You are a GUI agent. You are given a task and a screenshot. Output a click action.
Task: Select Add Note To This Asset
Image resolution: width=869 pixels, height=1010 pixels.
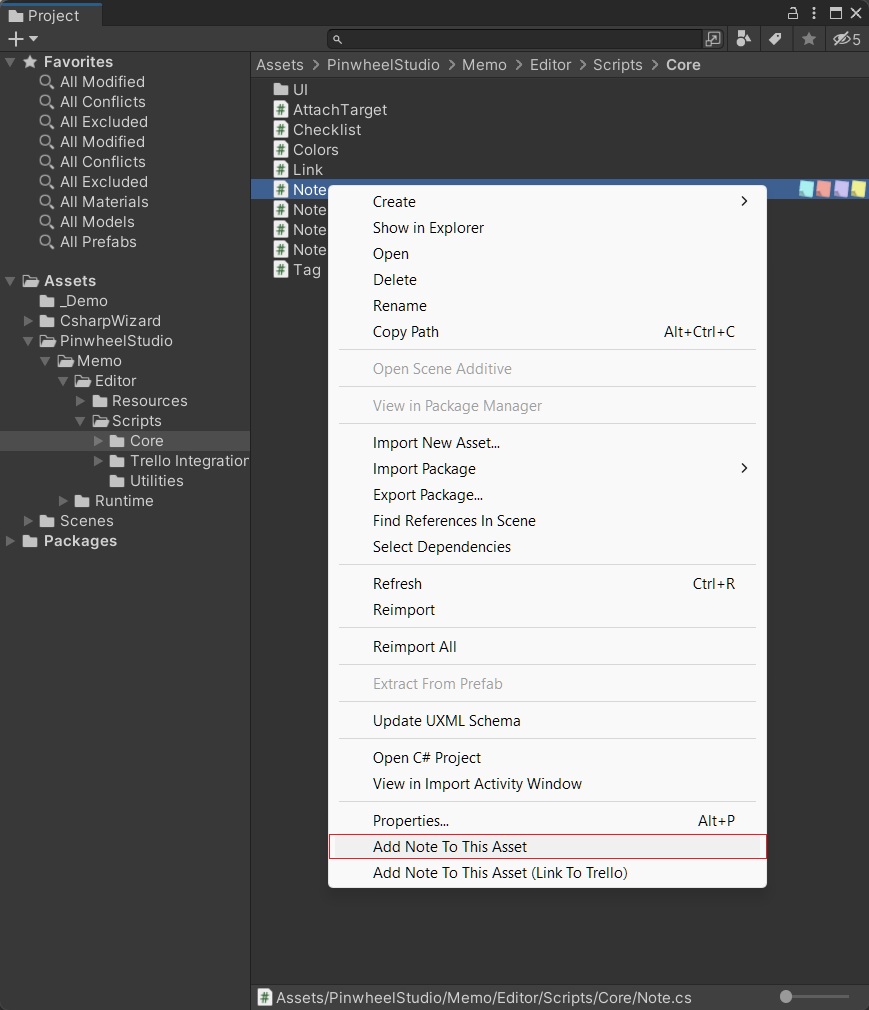tap(547, 846)
